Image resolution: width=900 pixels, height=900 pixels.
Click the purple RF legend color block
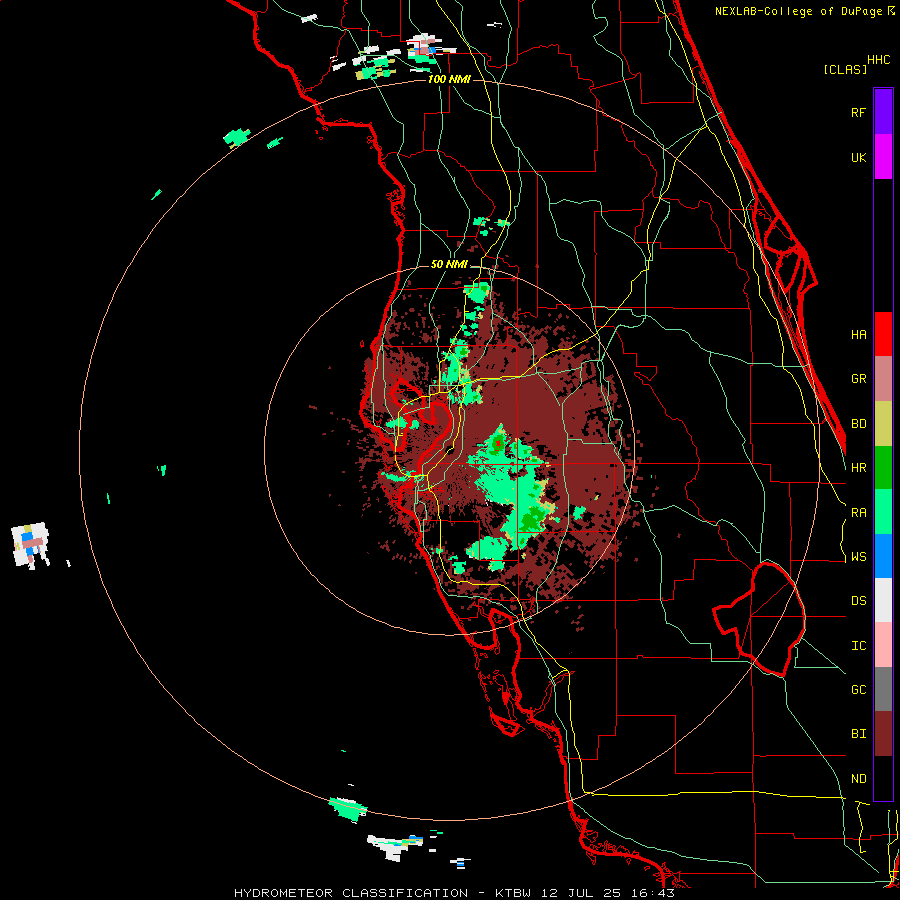click(x=883, y=112)
